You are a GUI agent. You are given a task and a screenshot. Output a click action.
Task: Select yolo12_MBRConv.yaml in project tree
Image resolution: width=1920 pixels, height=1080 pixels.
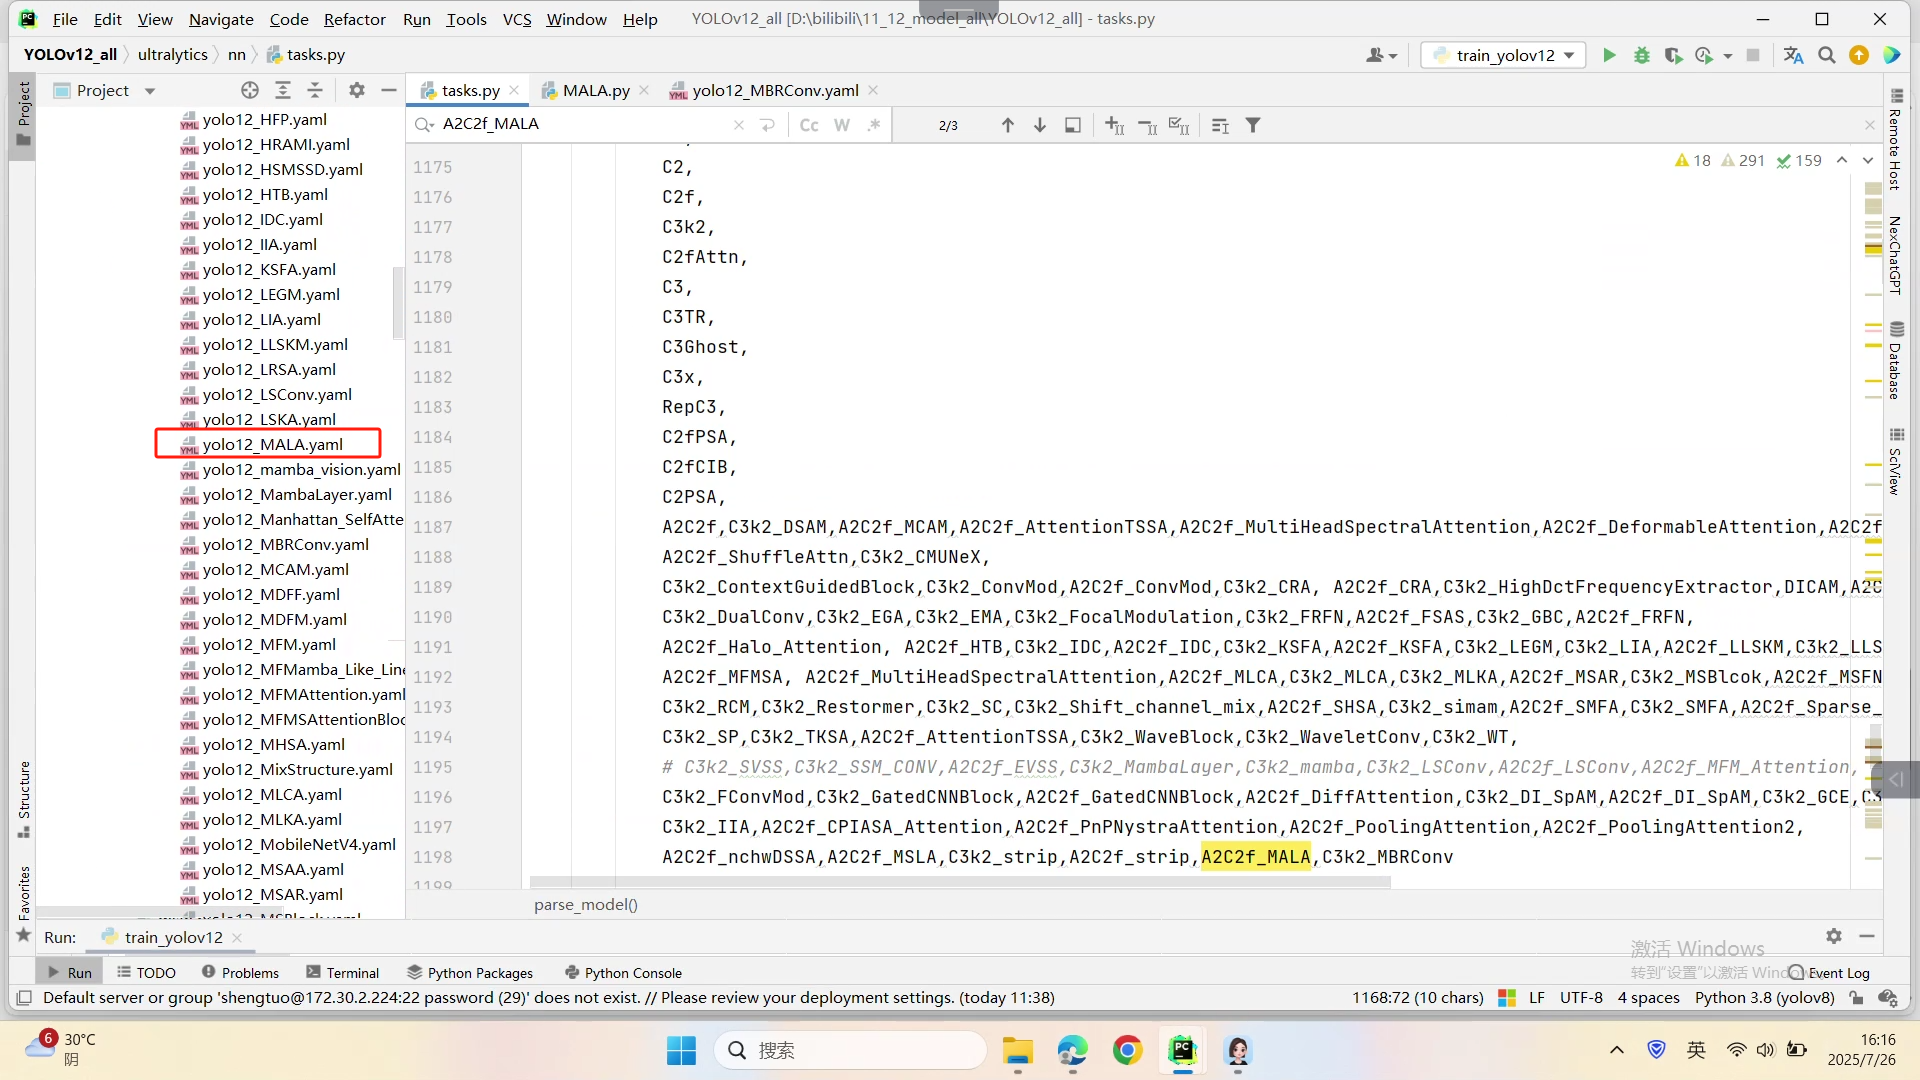[285, 544]
